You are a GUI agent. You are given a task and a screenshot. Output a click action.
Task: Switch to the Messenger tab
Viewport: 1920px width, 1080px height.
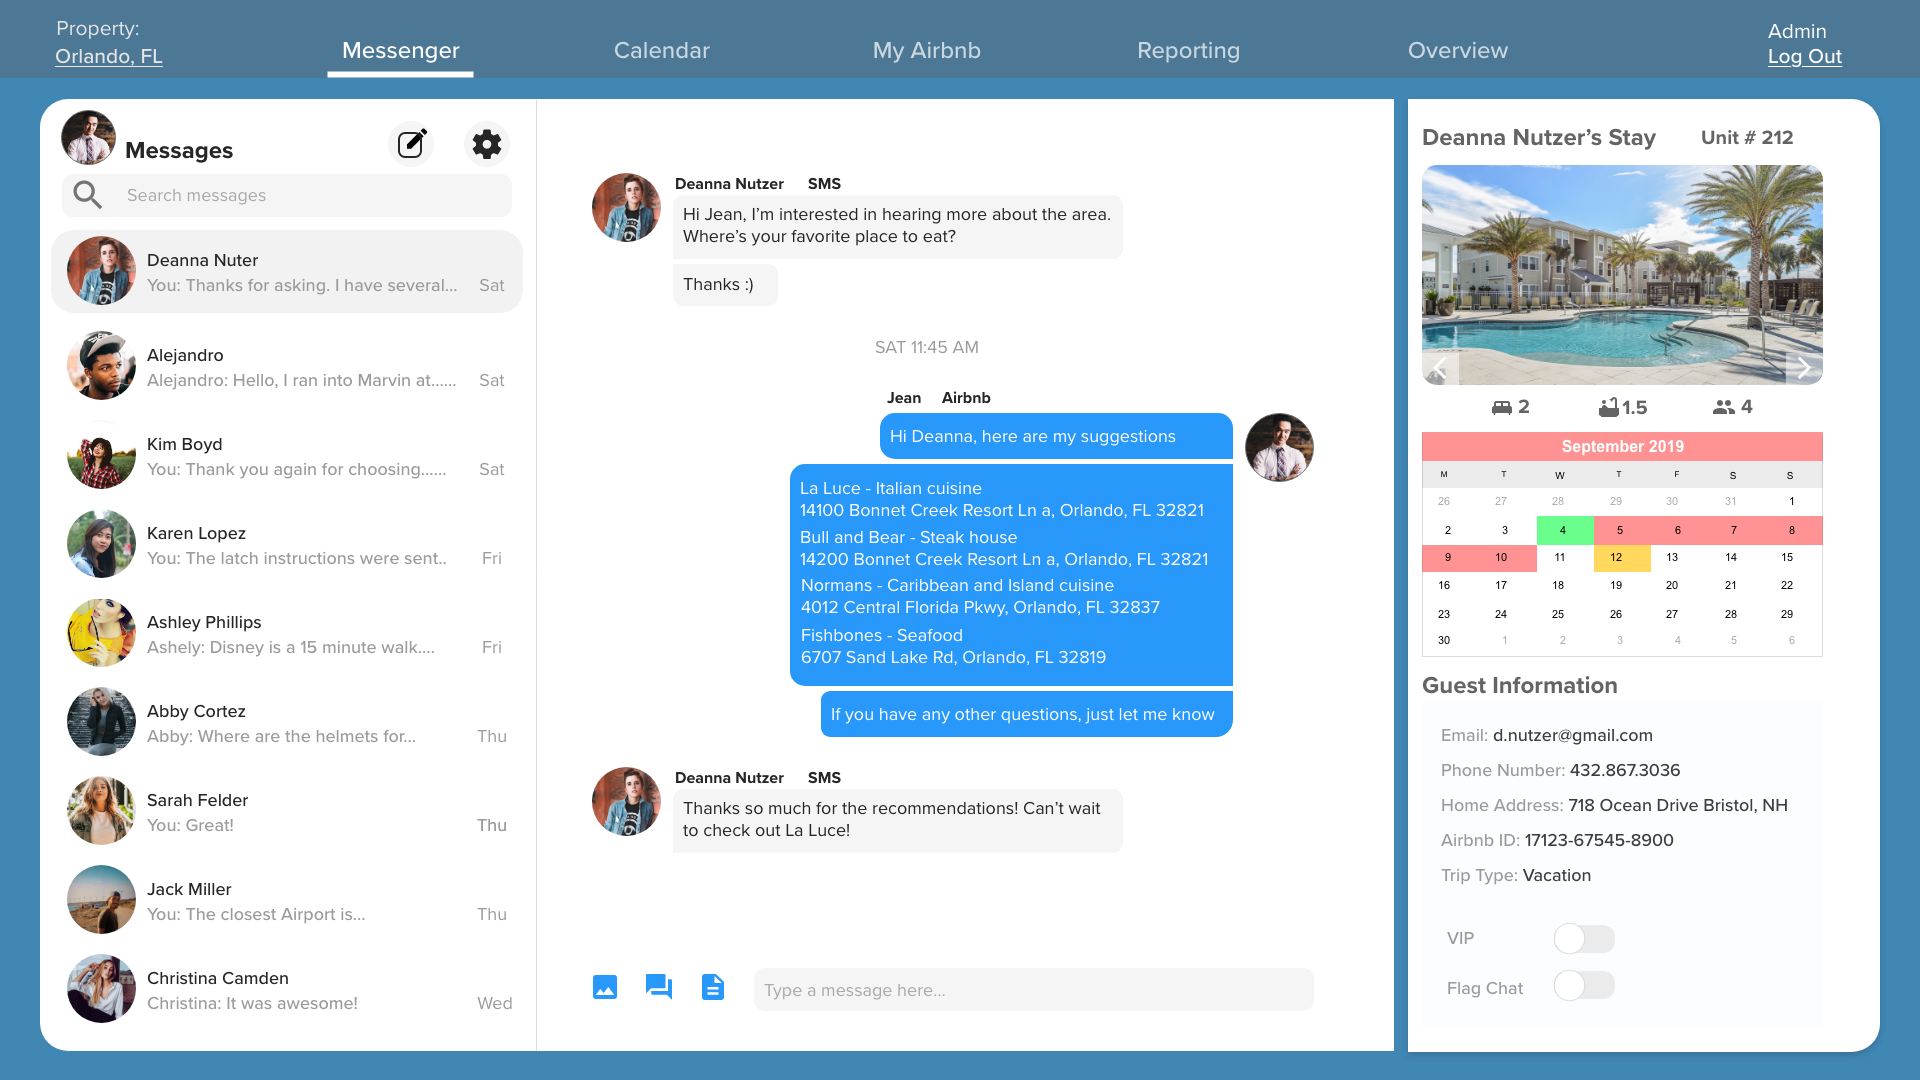click(x=400, y=50)
